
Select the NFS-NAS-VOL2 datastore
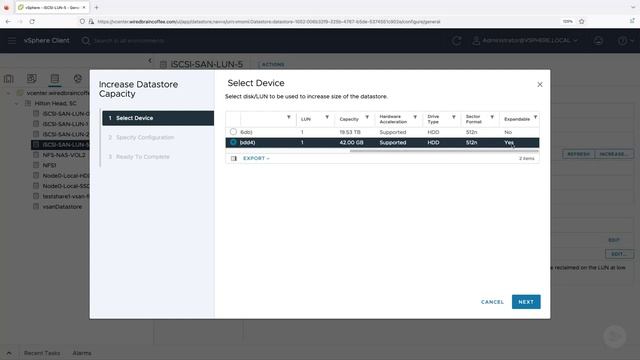[64, 155]
